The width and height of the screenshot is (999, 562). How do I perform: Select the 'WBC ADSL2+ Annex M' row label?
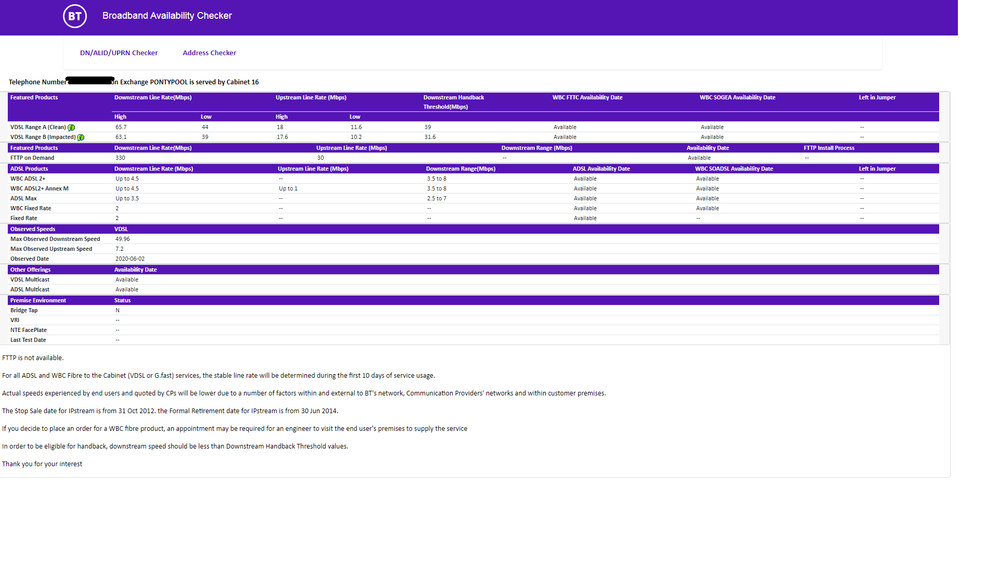39,189
